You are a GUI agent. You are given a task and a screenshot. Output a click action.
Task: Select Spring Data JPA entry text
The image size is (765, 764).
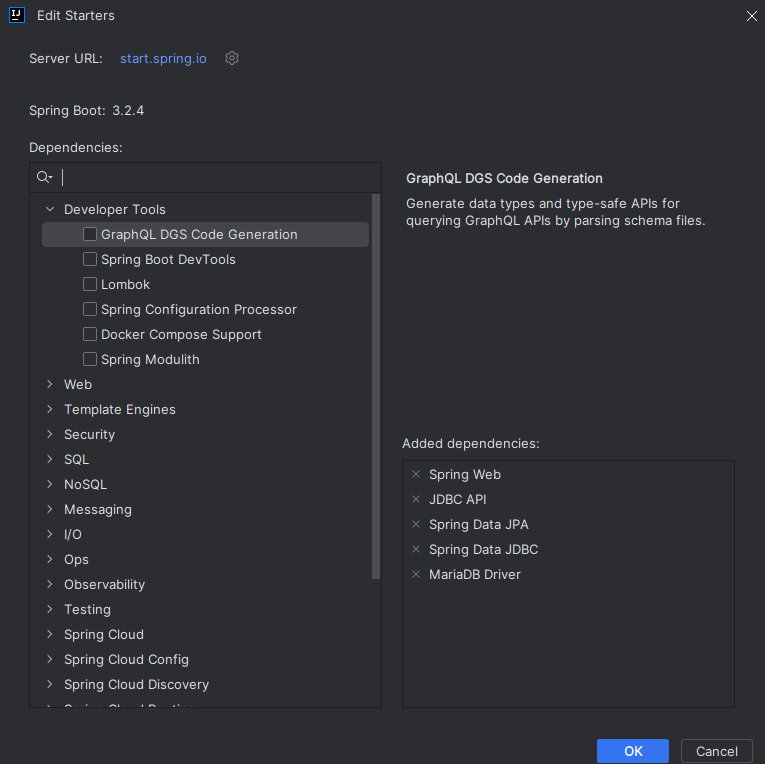click(479, 524)
